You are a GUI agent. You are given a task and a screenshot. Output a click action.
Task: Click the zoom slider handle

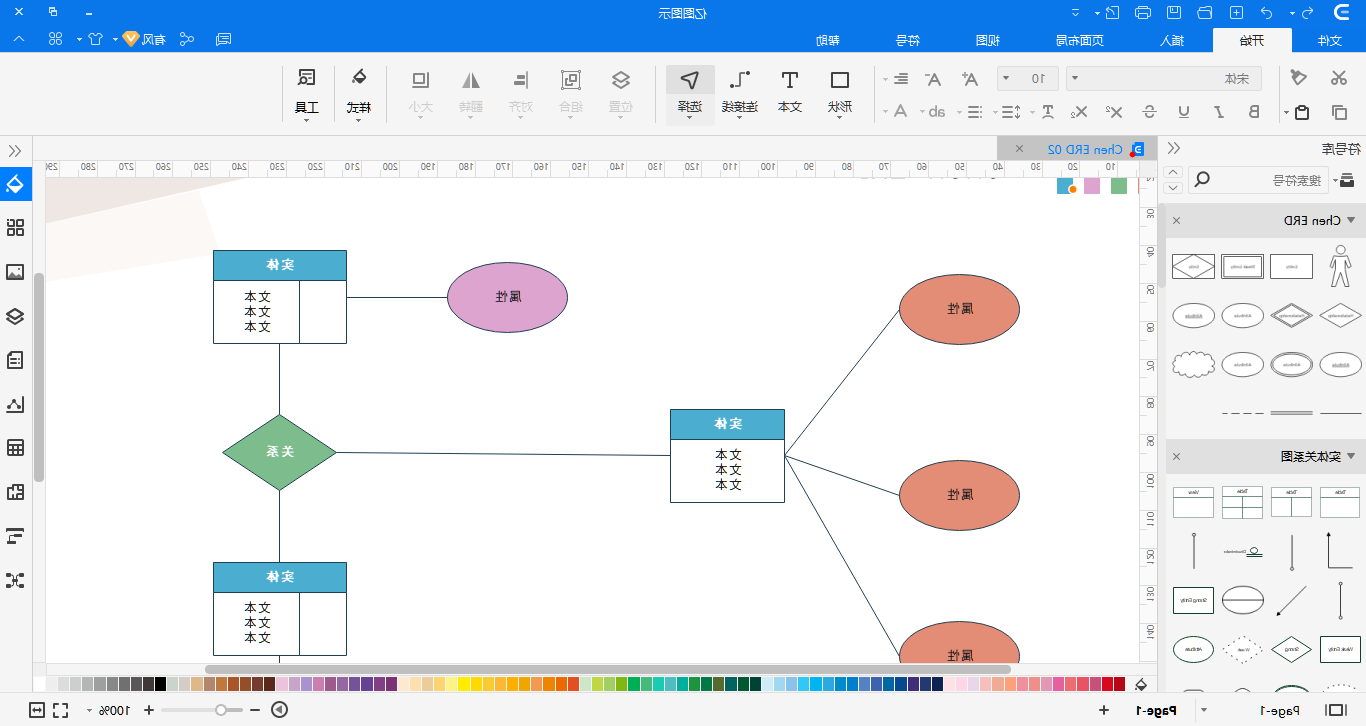(221, 710)
